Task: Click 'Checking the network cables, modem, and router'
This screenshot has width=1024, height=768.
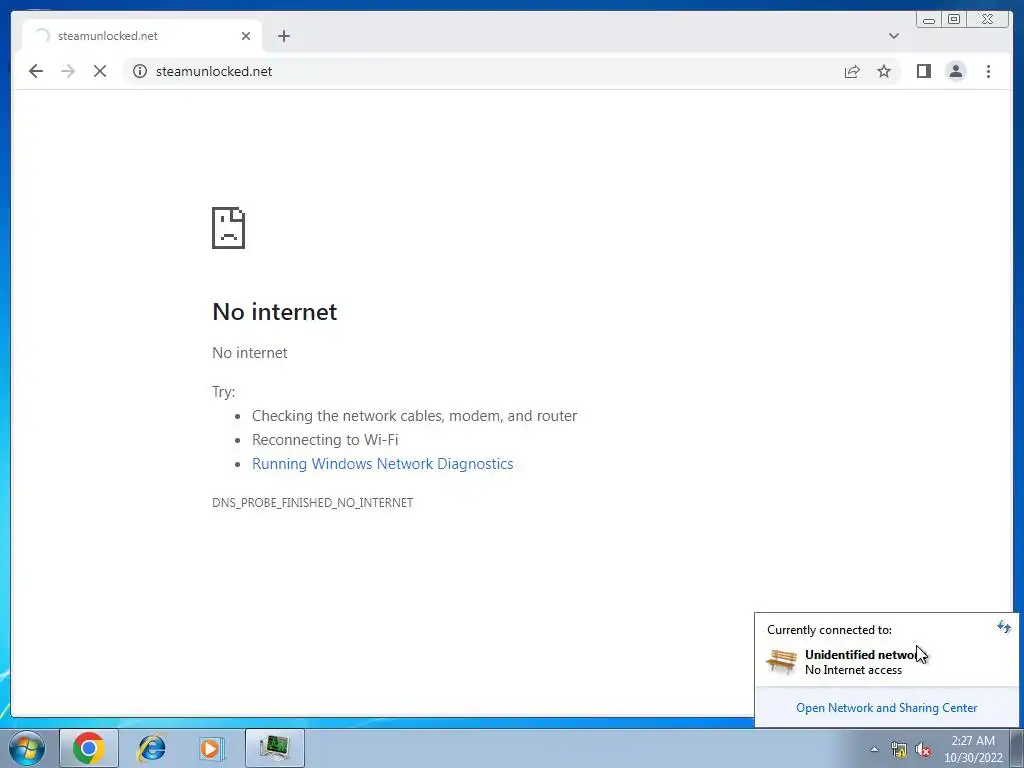Action: click(x=415, y=416)
